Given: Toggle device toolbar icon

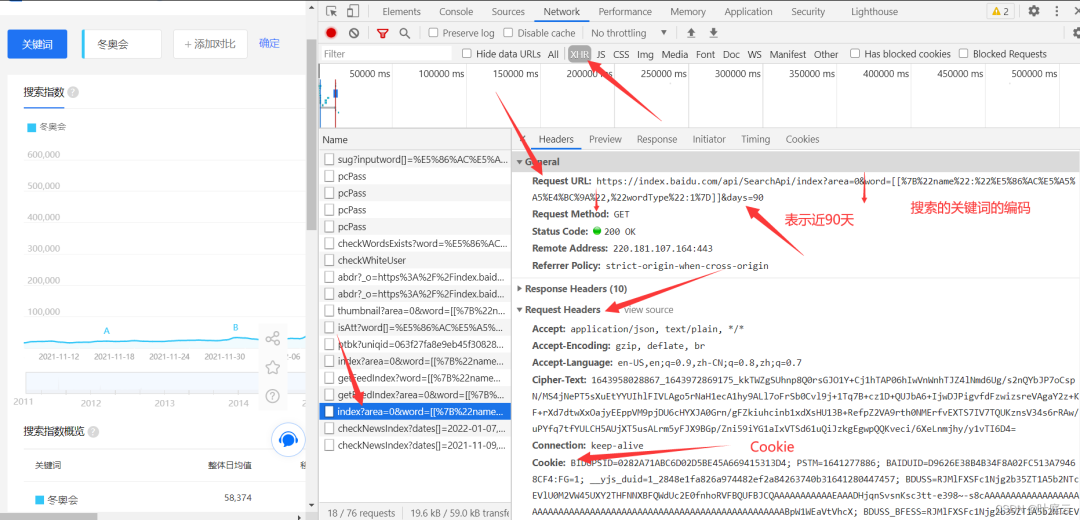Looking at the screenshot, I should 353,11.
